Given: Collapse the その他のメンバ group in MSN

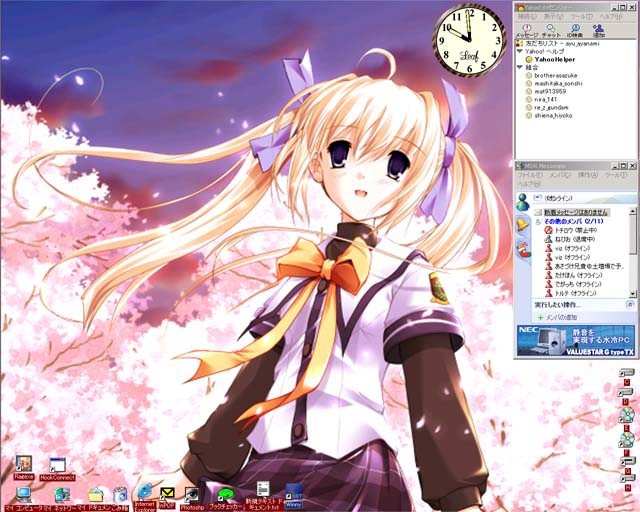Looking at the screenshot, I should tap(538, 221).
